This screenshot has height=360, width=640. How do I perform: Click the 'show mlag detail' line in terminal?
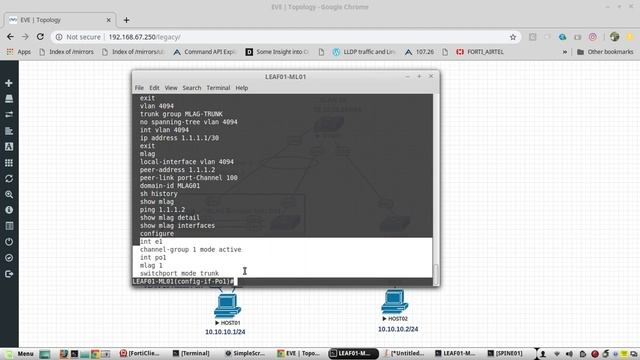tap(170, 218)
